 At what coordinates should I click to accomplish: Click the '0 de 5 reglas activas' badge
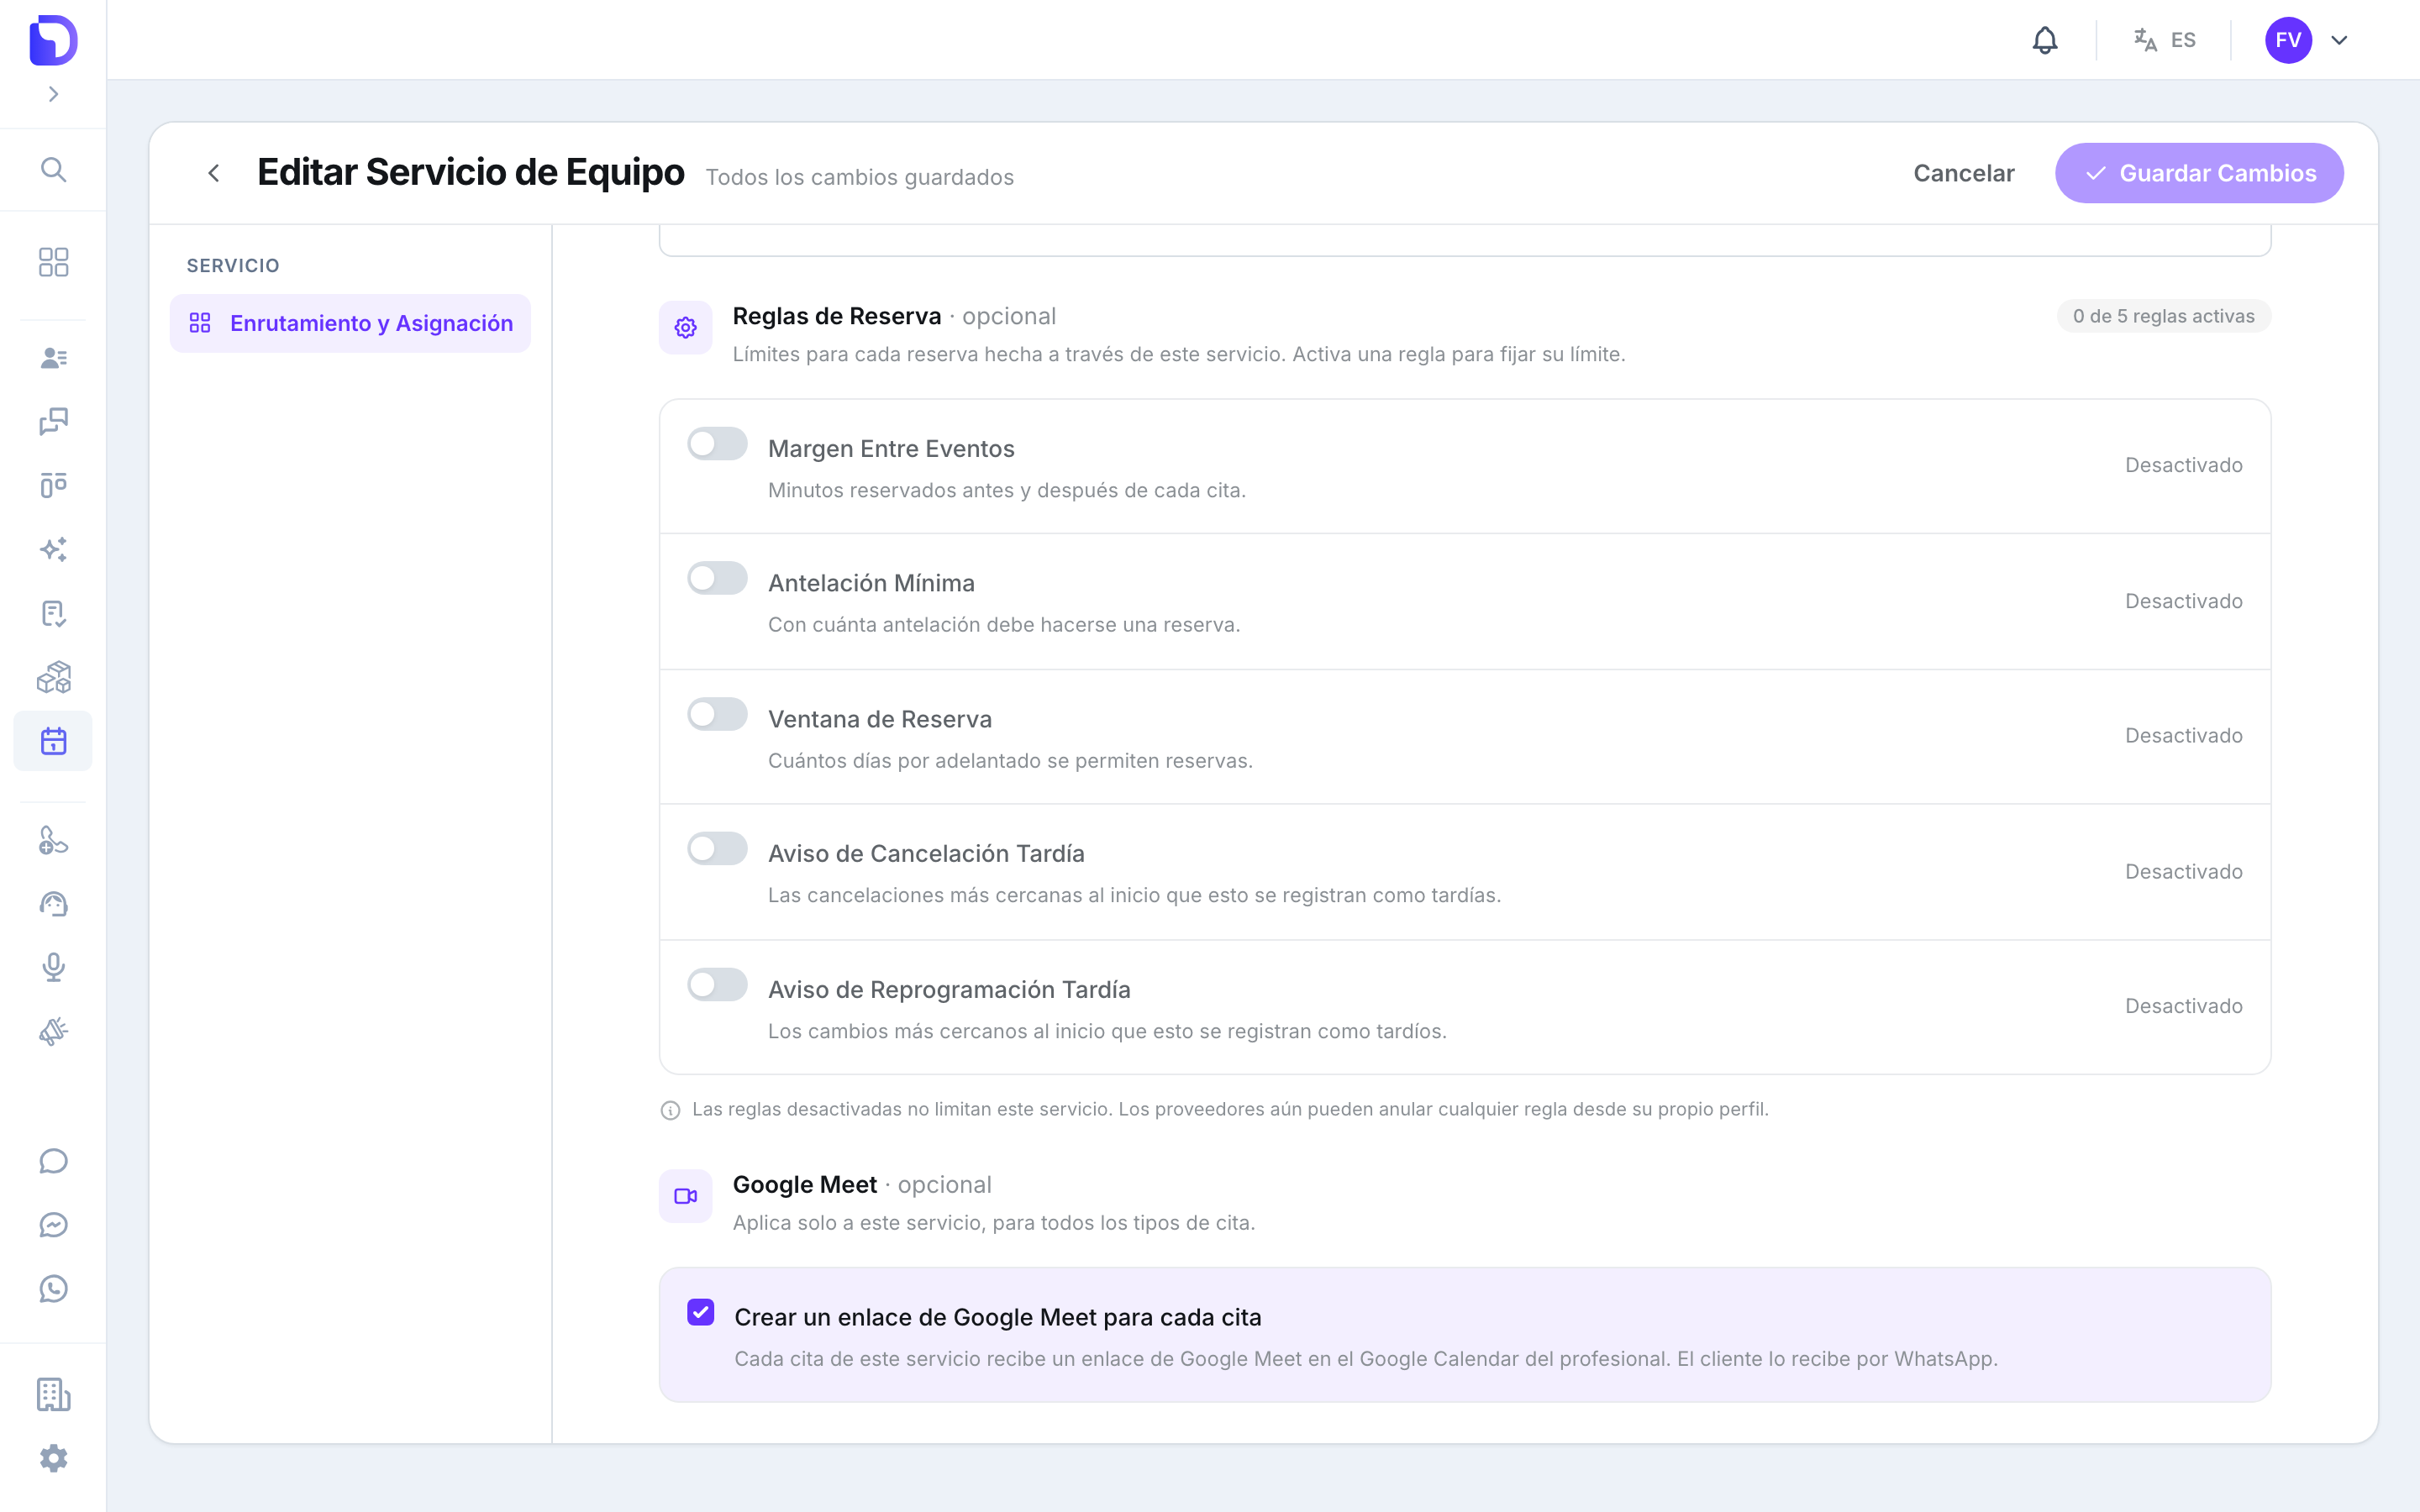(2164, 316)
